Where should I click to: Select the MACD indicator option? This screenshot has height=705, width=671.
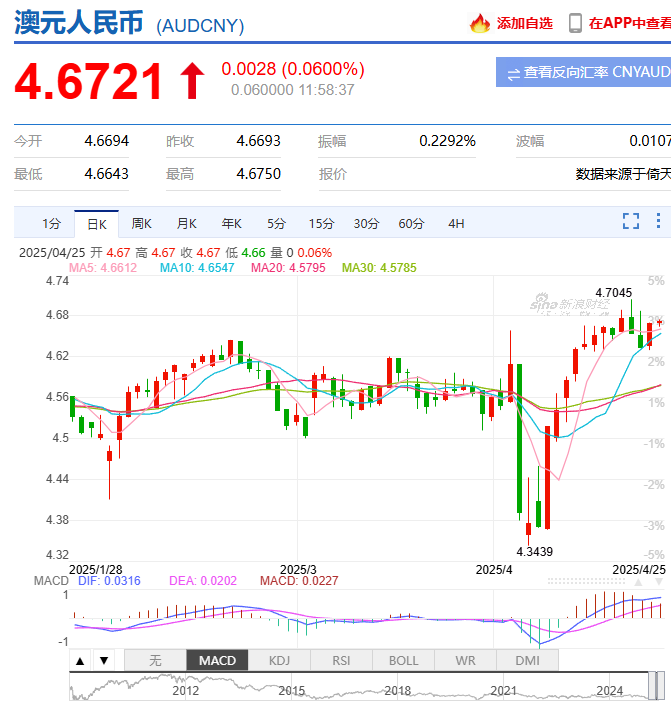(x=217, y=660)
